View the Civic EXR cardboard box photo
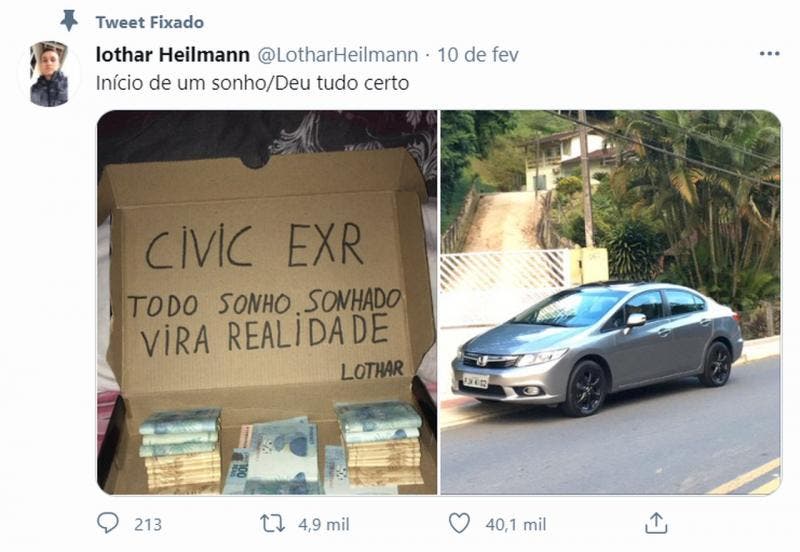 coord(267,302)
